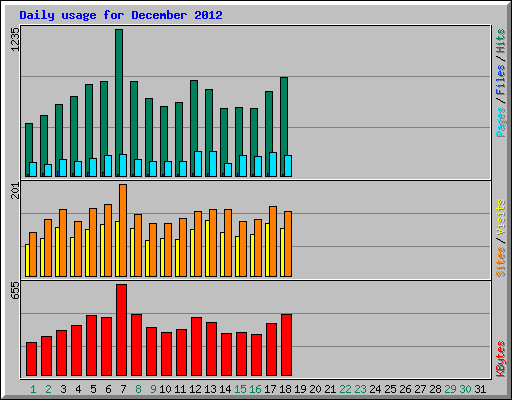Select day 27 on the x-axis
The image size is (512, 400).
(x=420, y=389)
